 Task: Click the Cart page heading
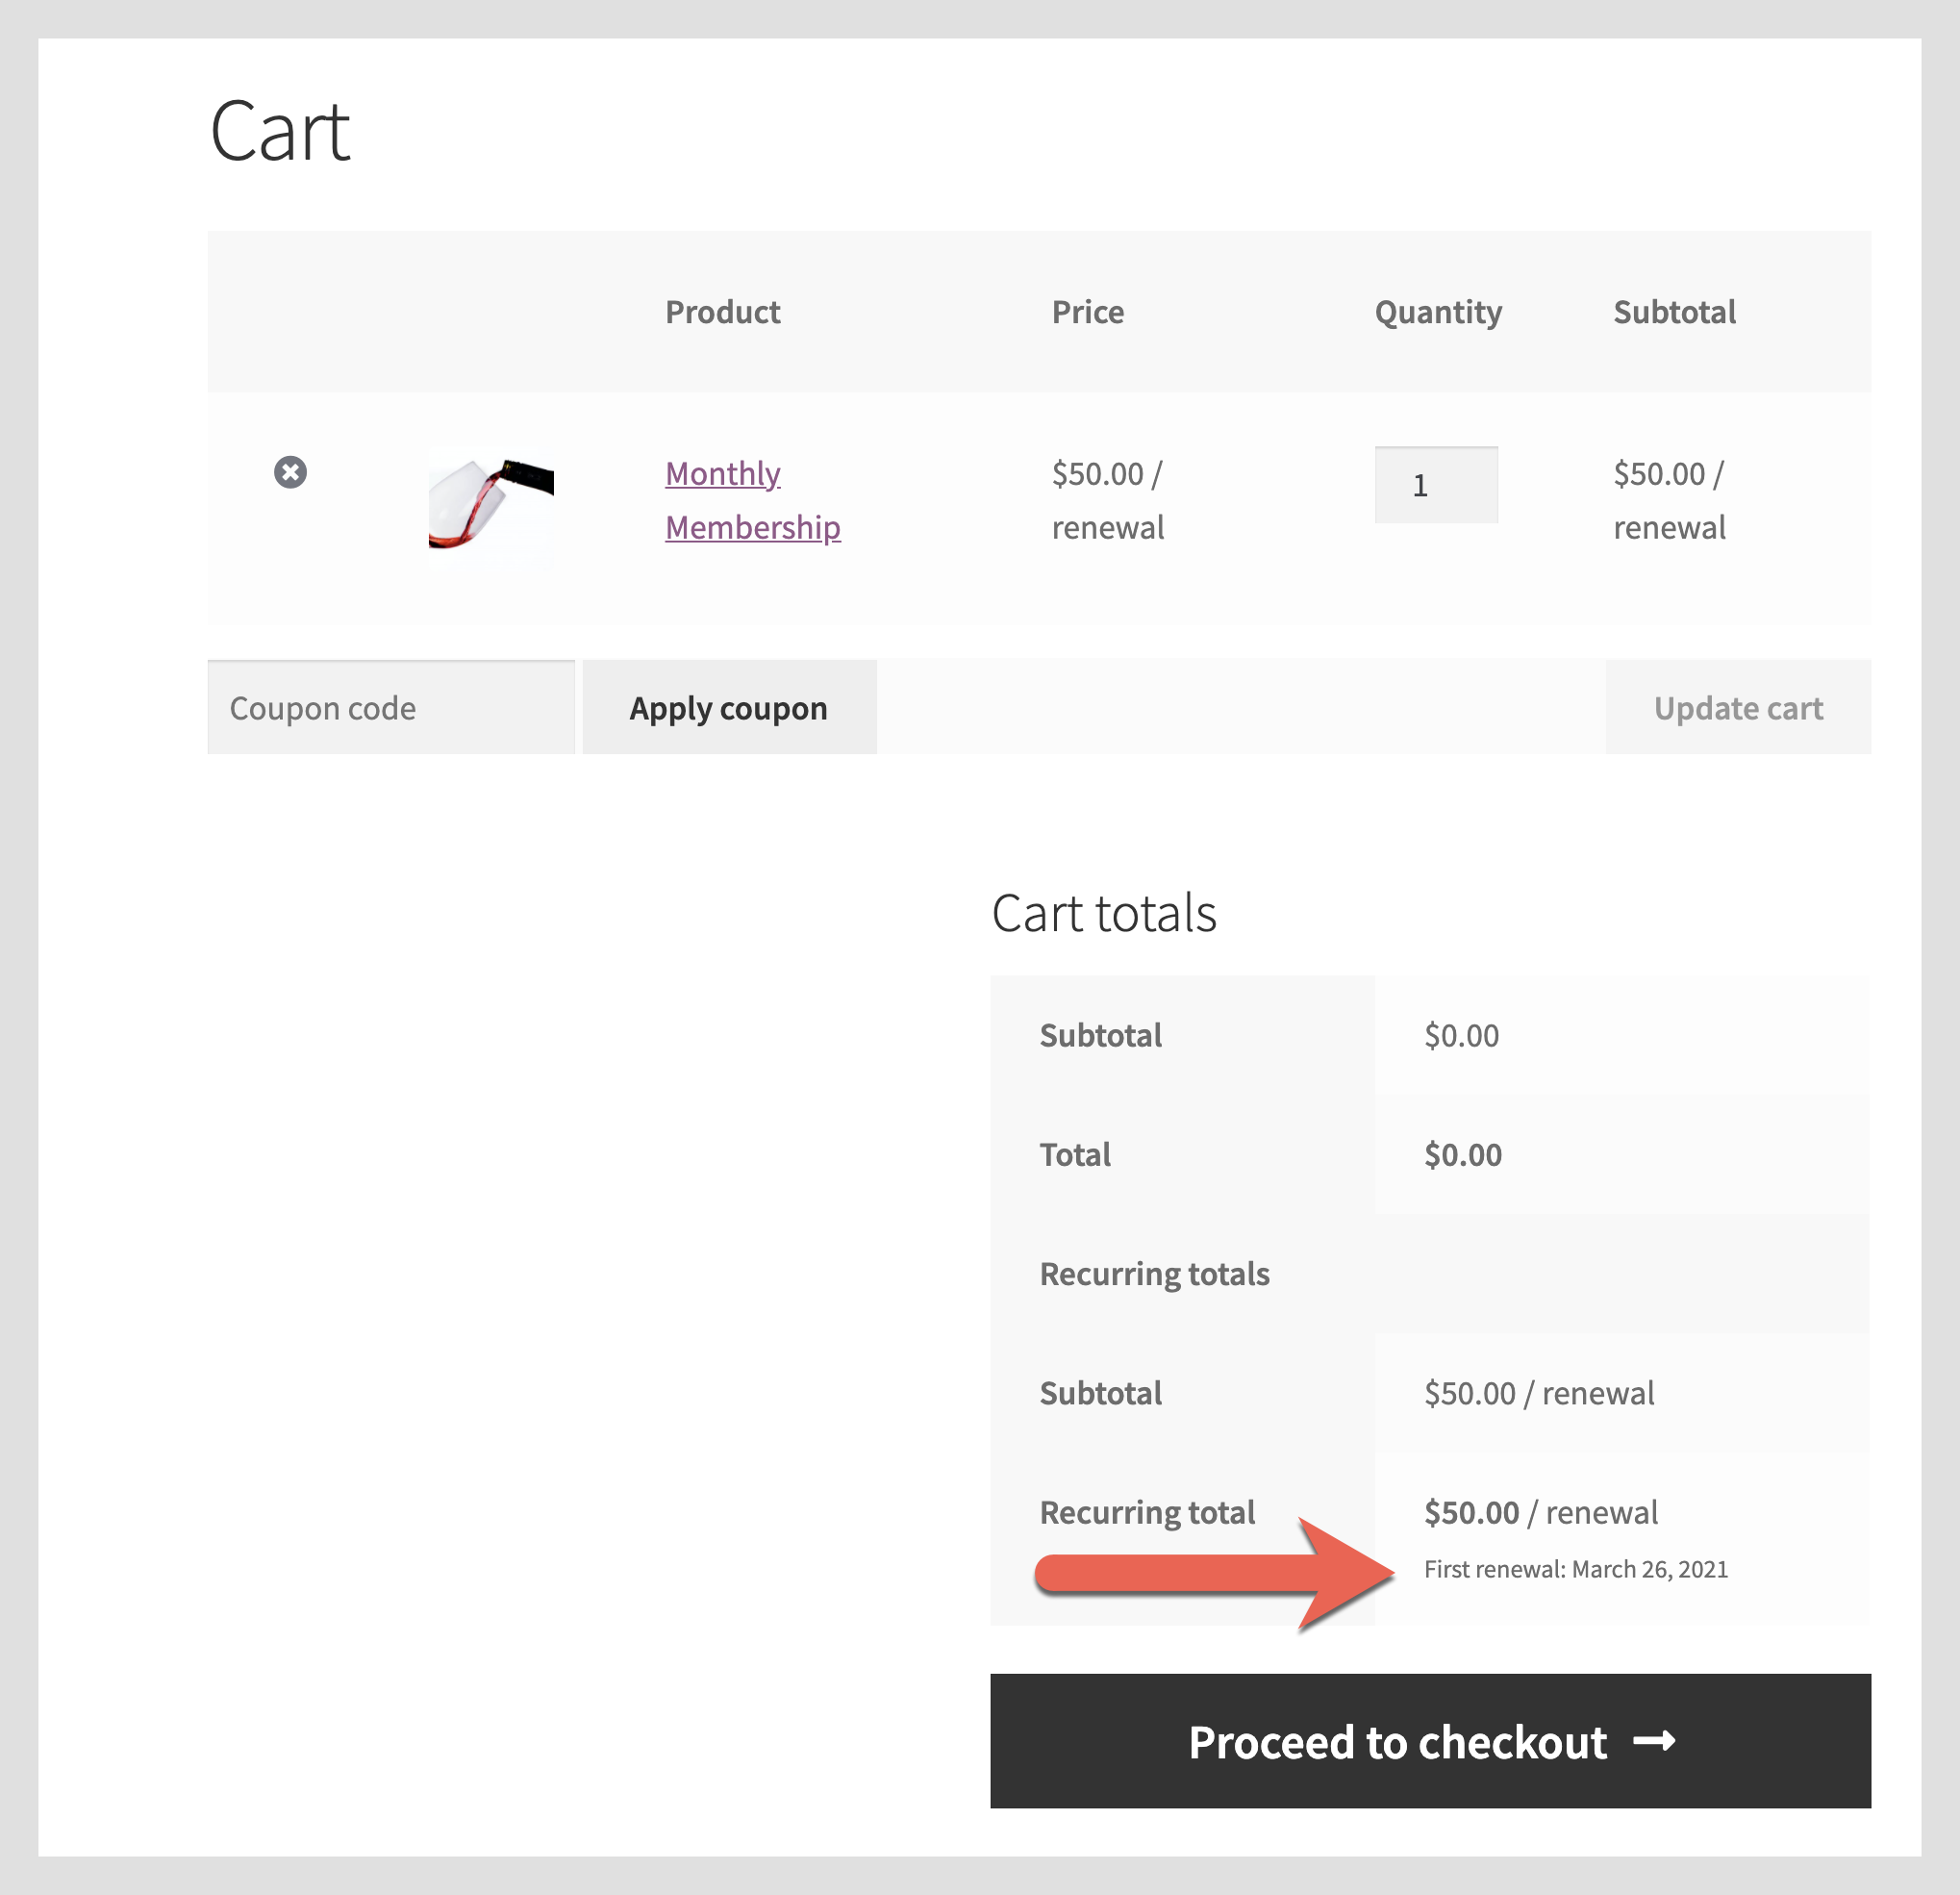tap(280, 132)
